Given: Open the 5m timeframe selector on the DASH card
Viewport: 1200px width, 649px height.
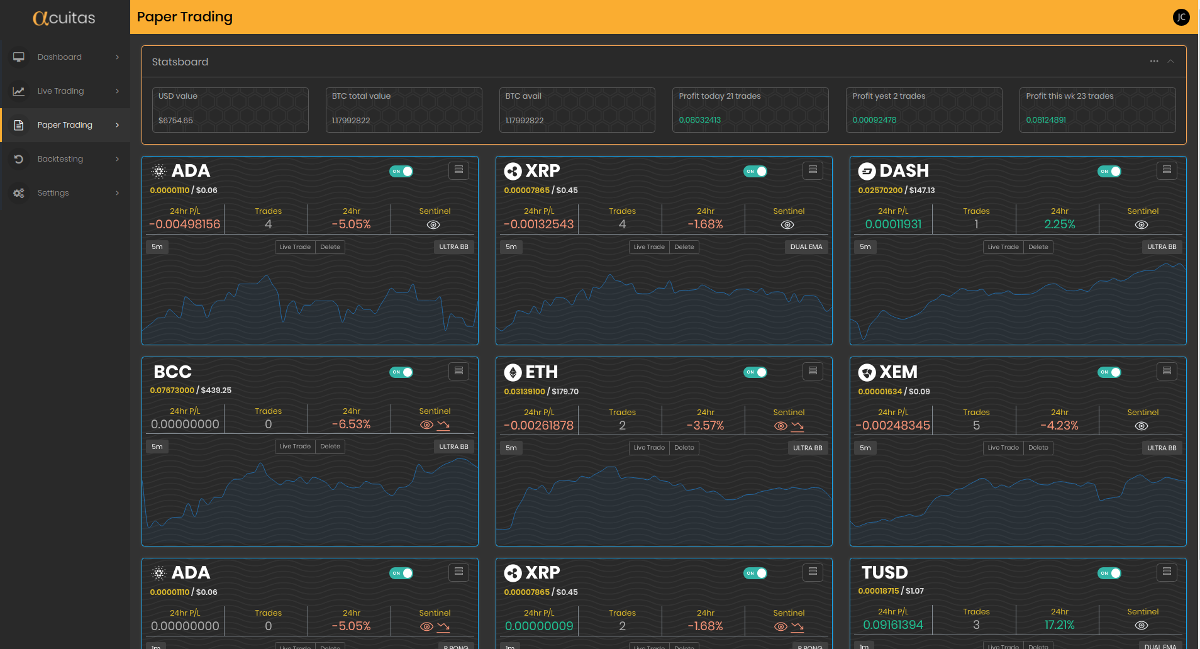Looking at the screenshot, I should tap(865, 247).
